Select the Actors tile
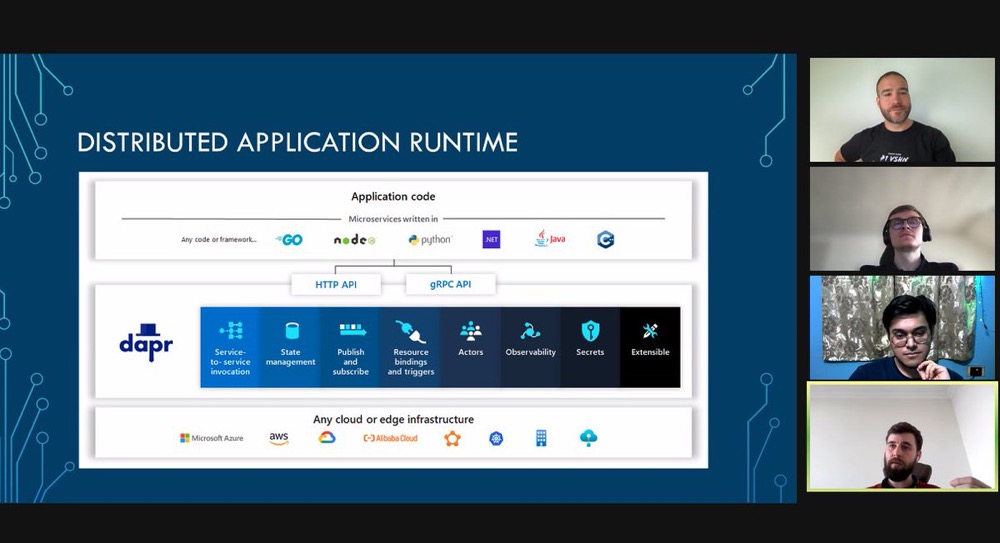Image resolution: width=1000 pixels, height=543 pixels. [x=470, y=347]
